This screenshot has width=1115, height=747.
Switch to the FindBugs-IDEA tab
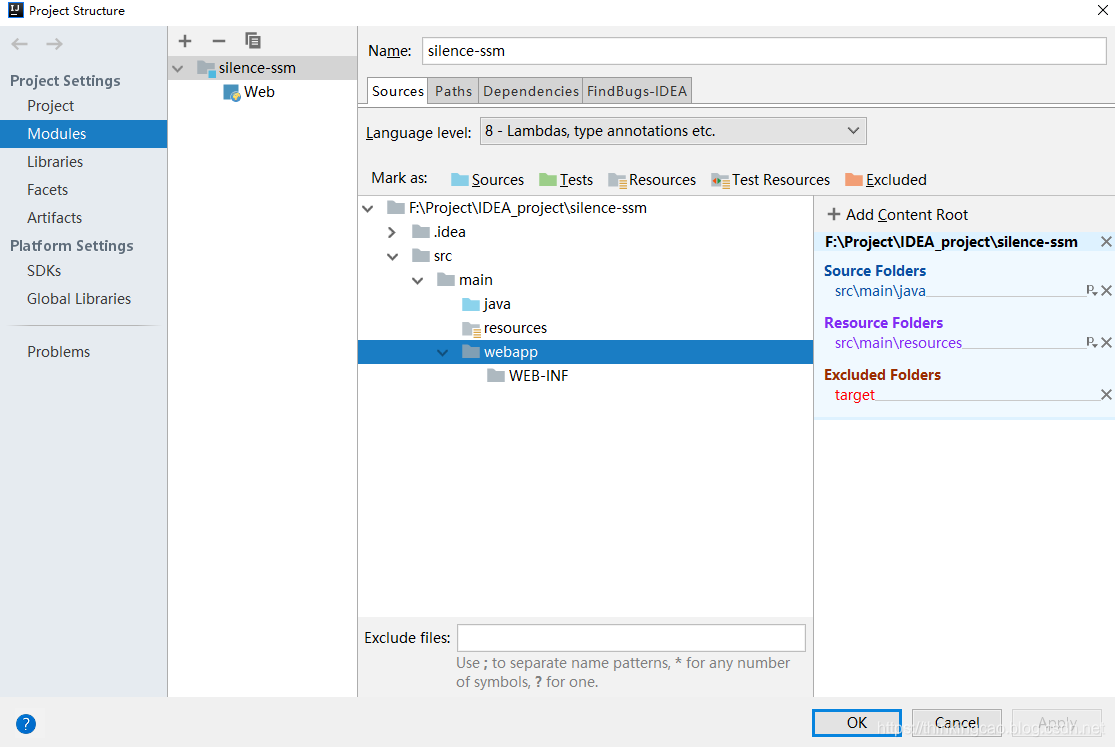point(636,91)
